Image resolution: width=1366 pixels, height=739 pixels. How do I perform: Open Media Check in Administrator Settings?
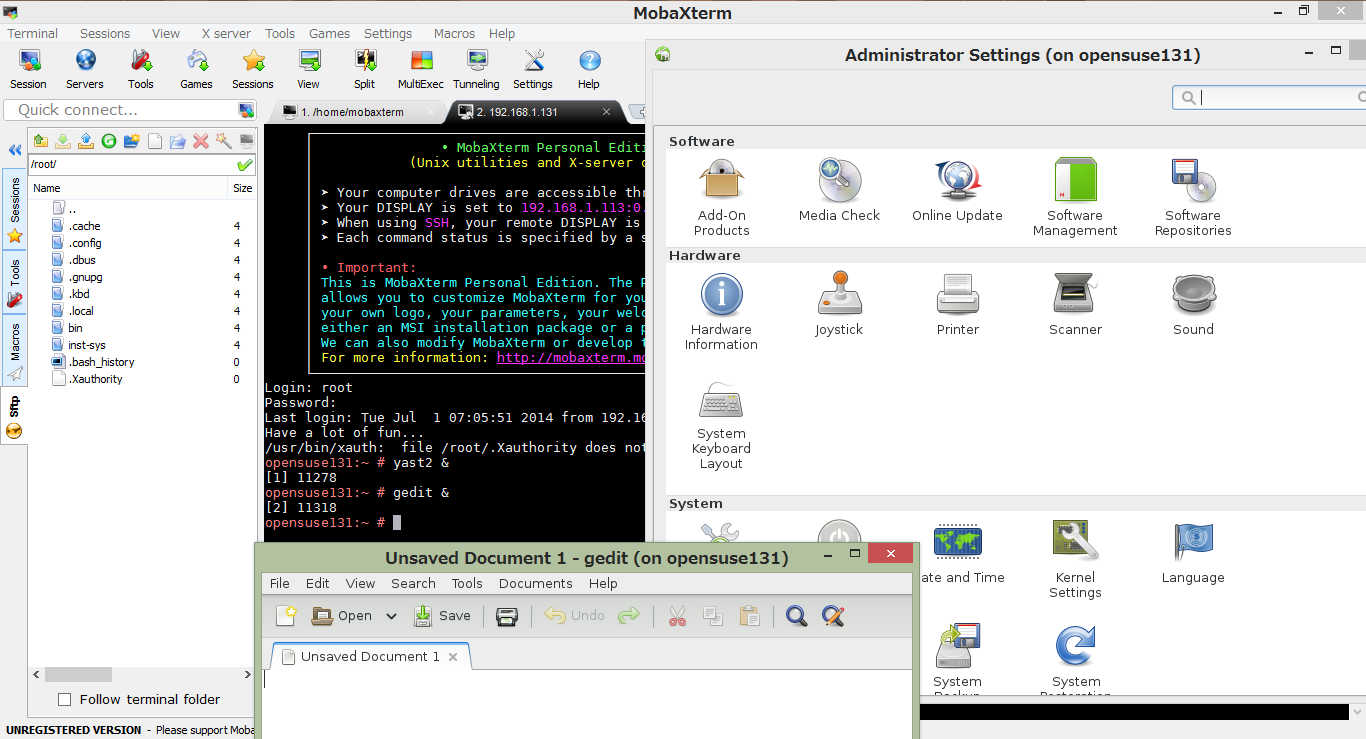[839, 190]
